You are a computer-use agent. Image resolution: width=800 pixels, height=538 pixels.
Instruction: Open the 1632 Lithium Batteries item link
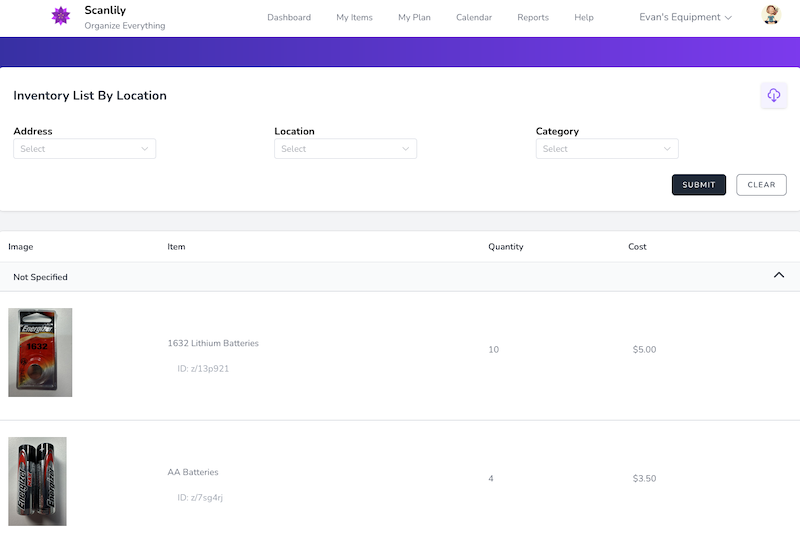(213, 343)
